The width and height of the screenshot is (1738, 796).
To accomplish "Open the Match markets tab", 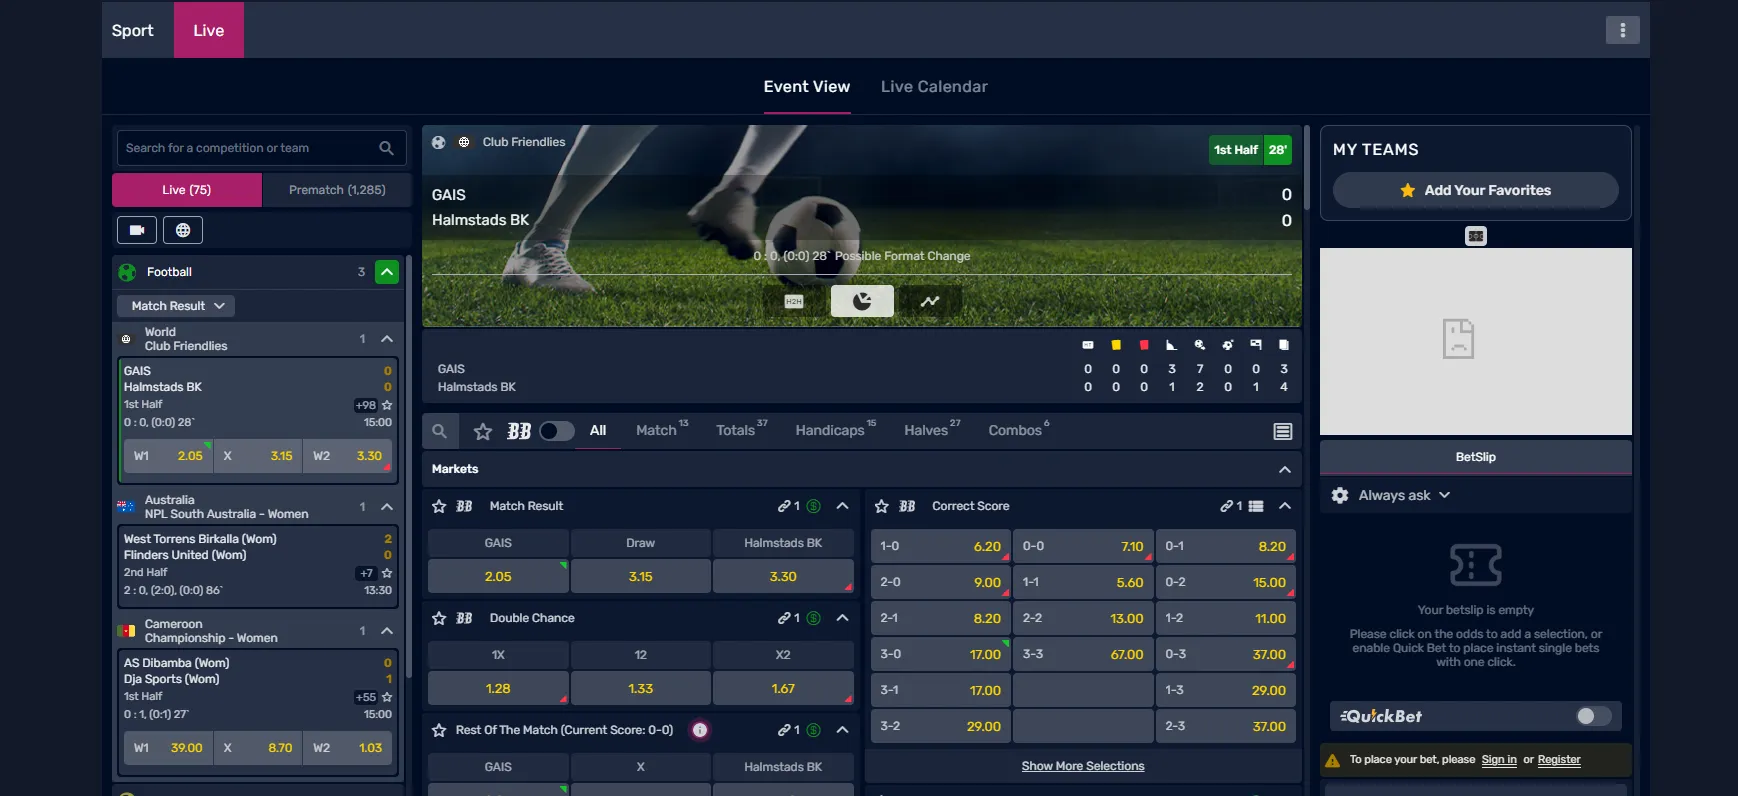I will click(662, 430).
